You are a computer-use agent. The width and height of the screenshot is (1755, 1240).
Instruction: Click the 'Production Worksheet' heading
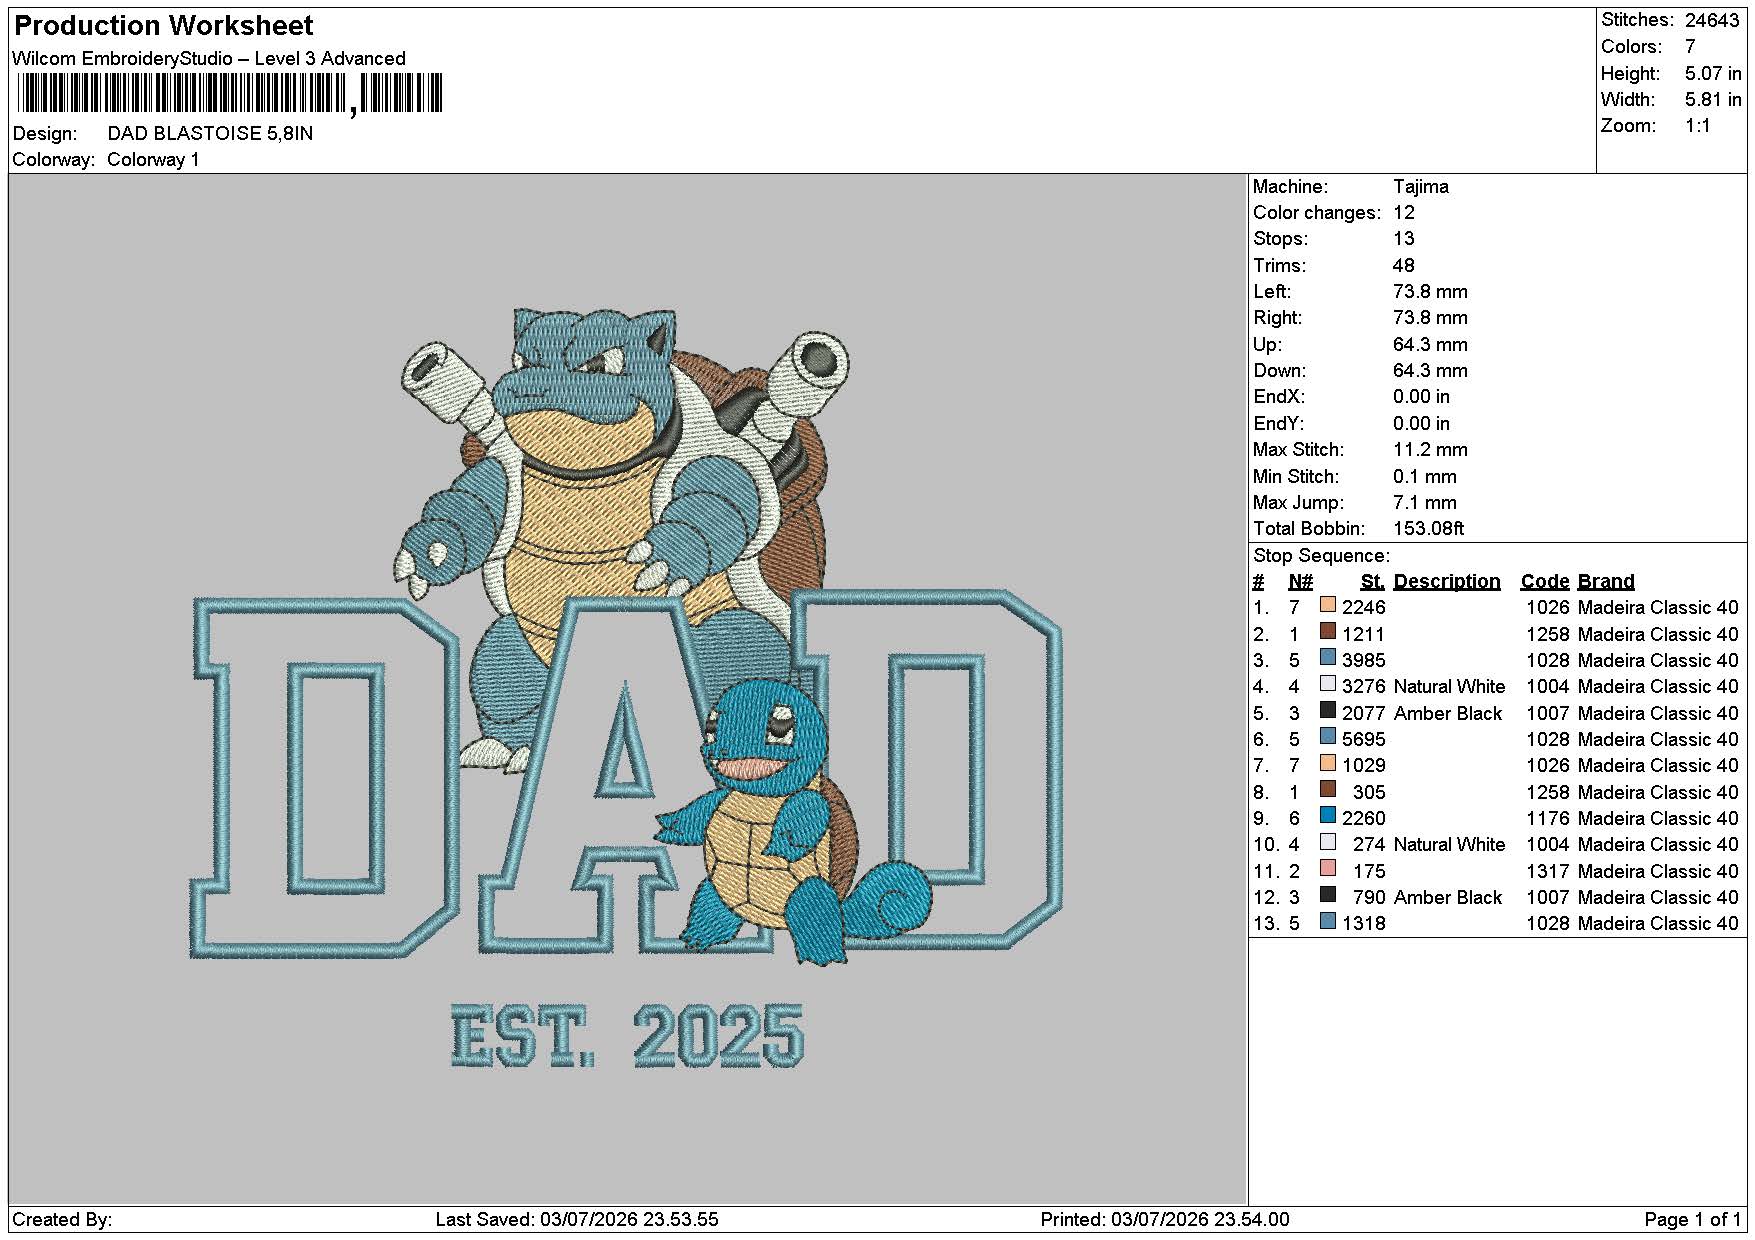(x=164, y=25)
